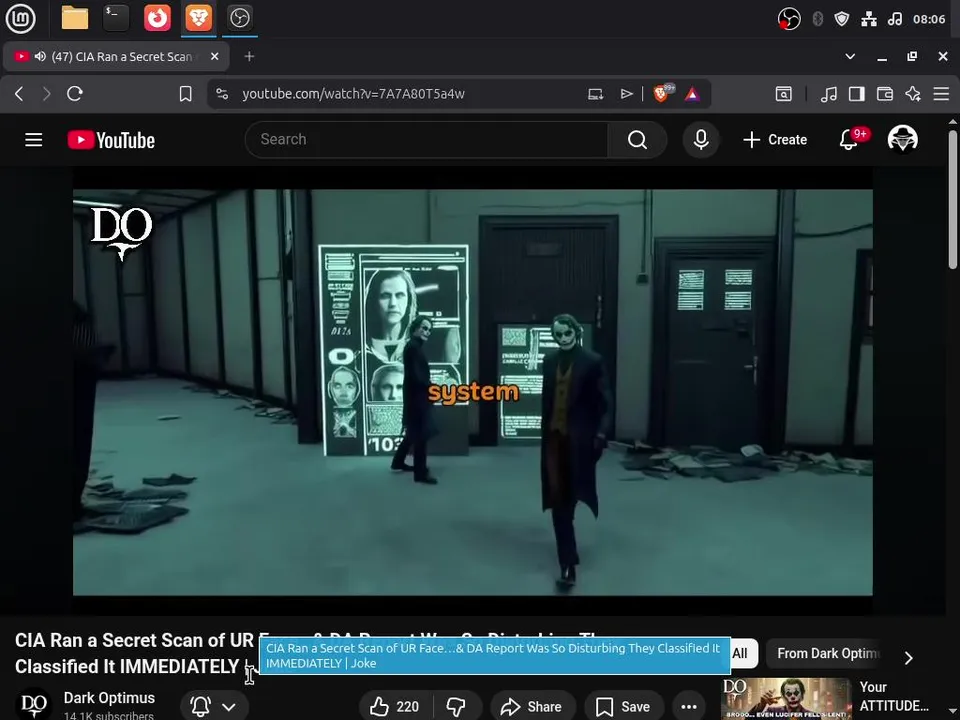Open the Brave Wallet icon
960x720 pixels.
click(x=885, y=94)
